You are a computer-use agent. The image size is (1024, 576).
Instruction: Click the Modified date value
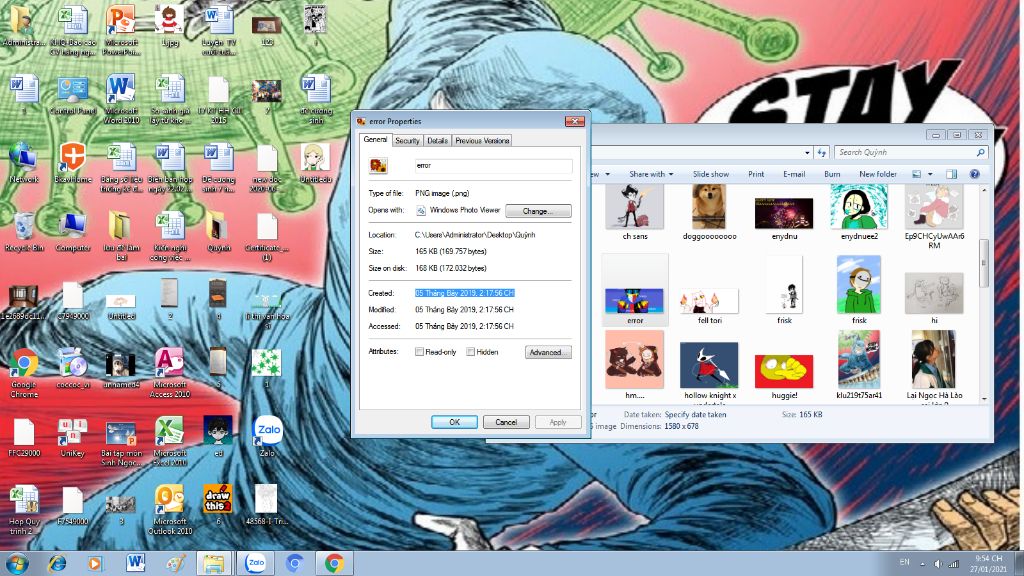pos(464,310)
